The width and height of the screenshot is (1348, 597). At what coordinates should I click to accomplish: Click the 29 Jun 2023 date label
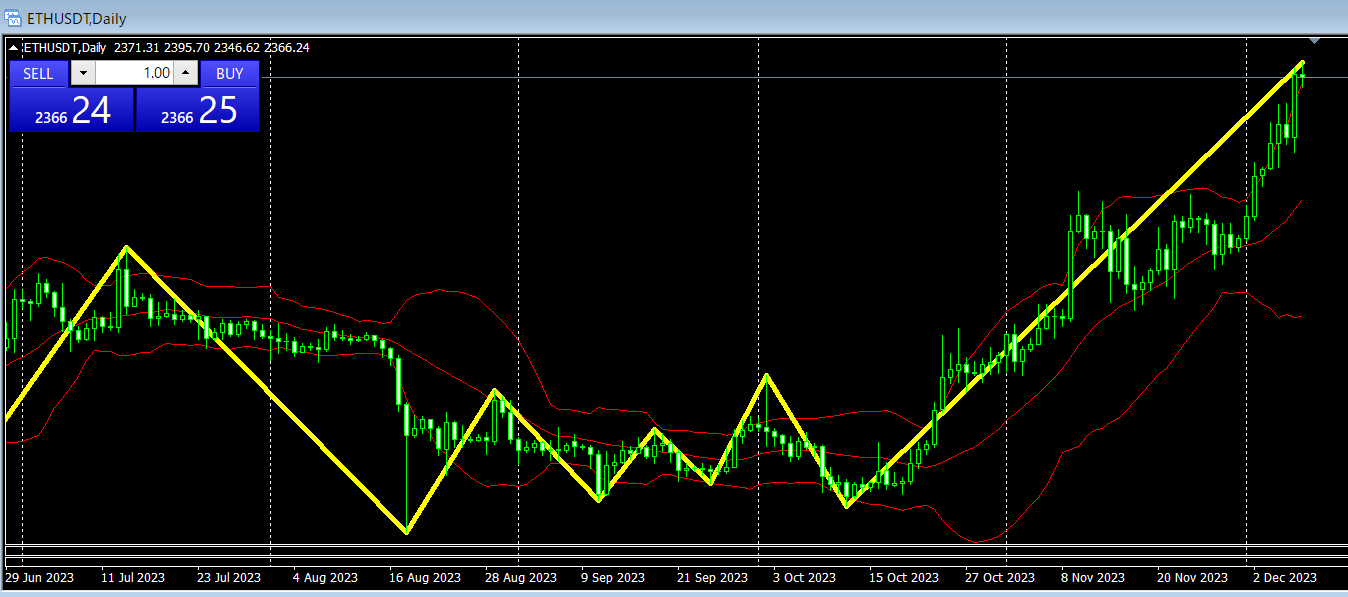tap(40, 578)
